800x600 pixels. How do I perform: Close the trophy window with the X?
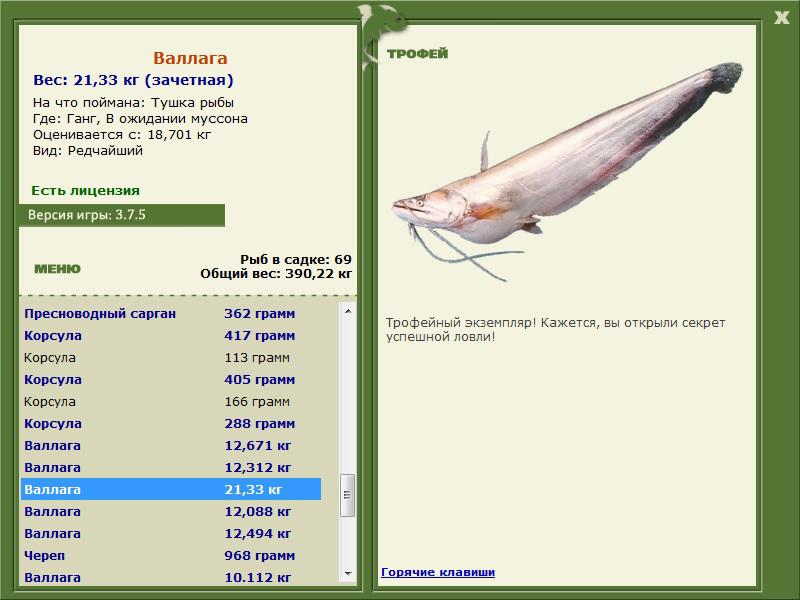coord(781,18)
